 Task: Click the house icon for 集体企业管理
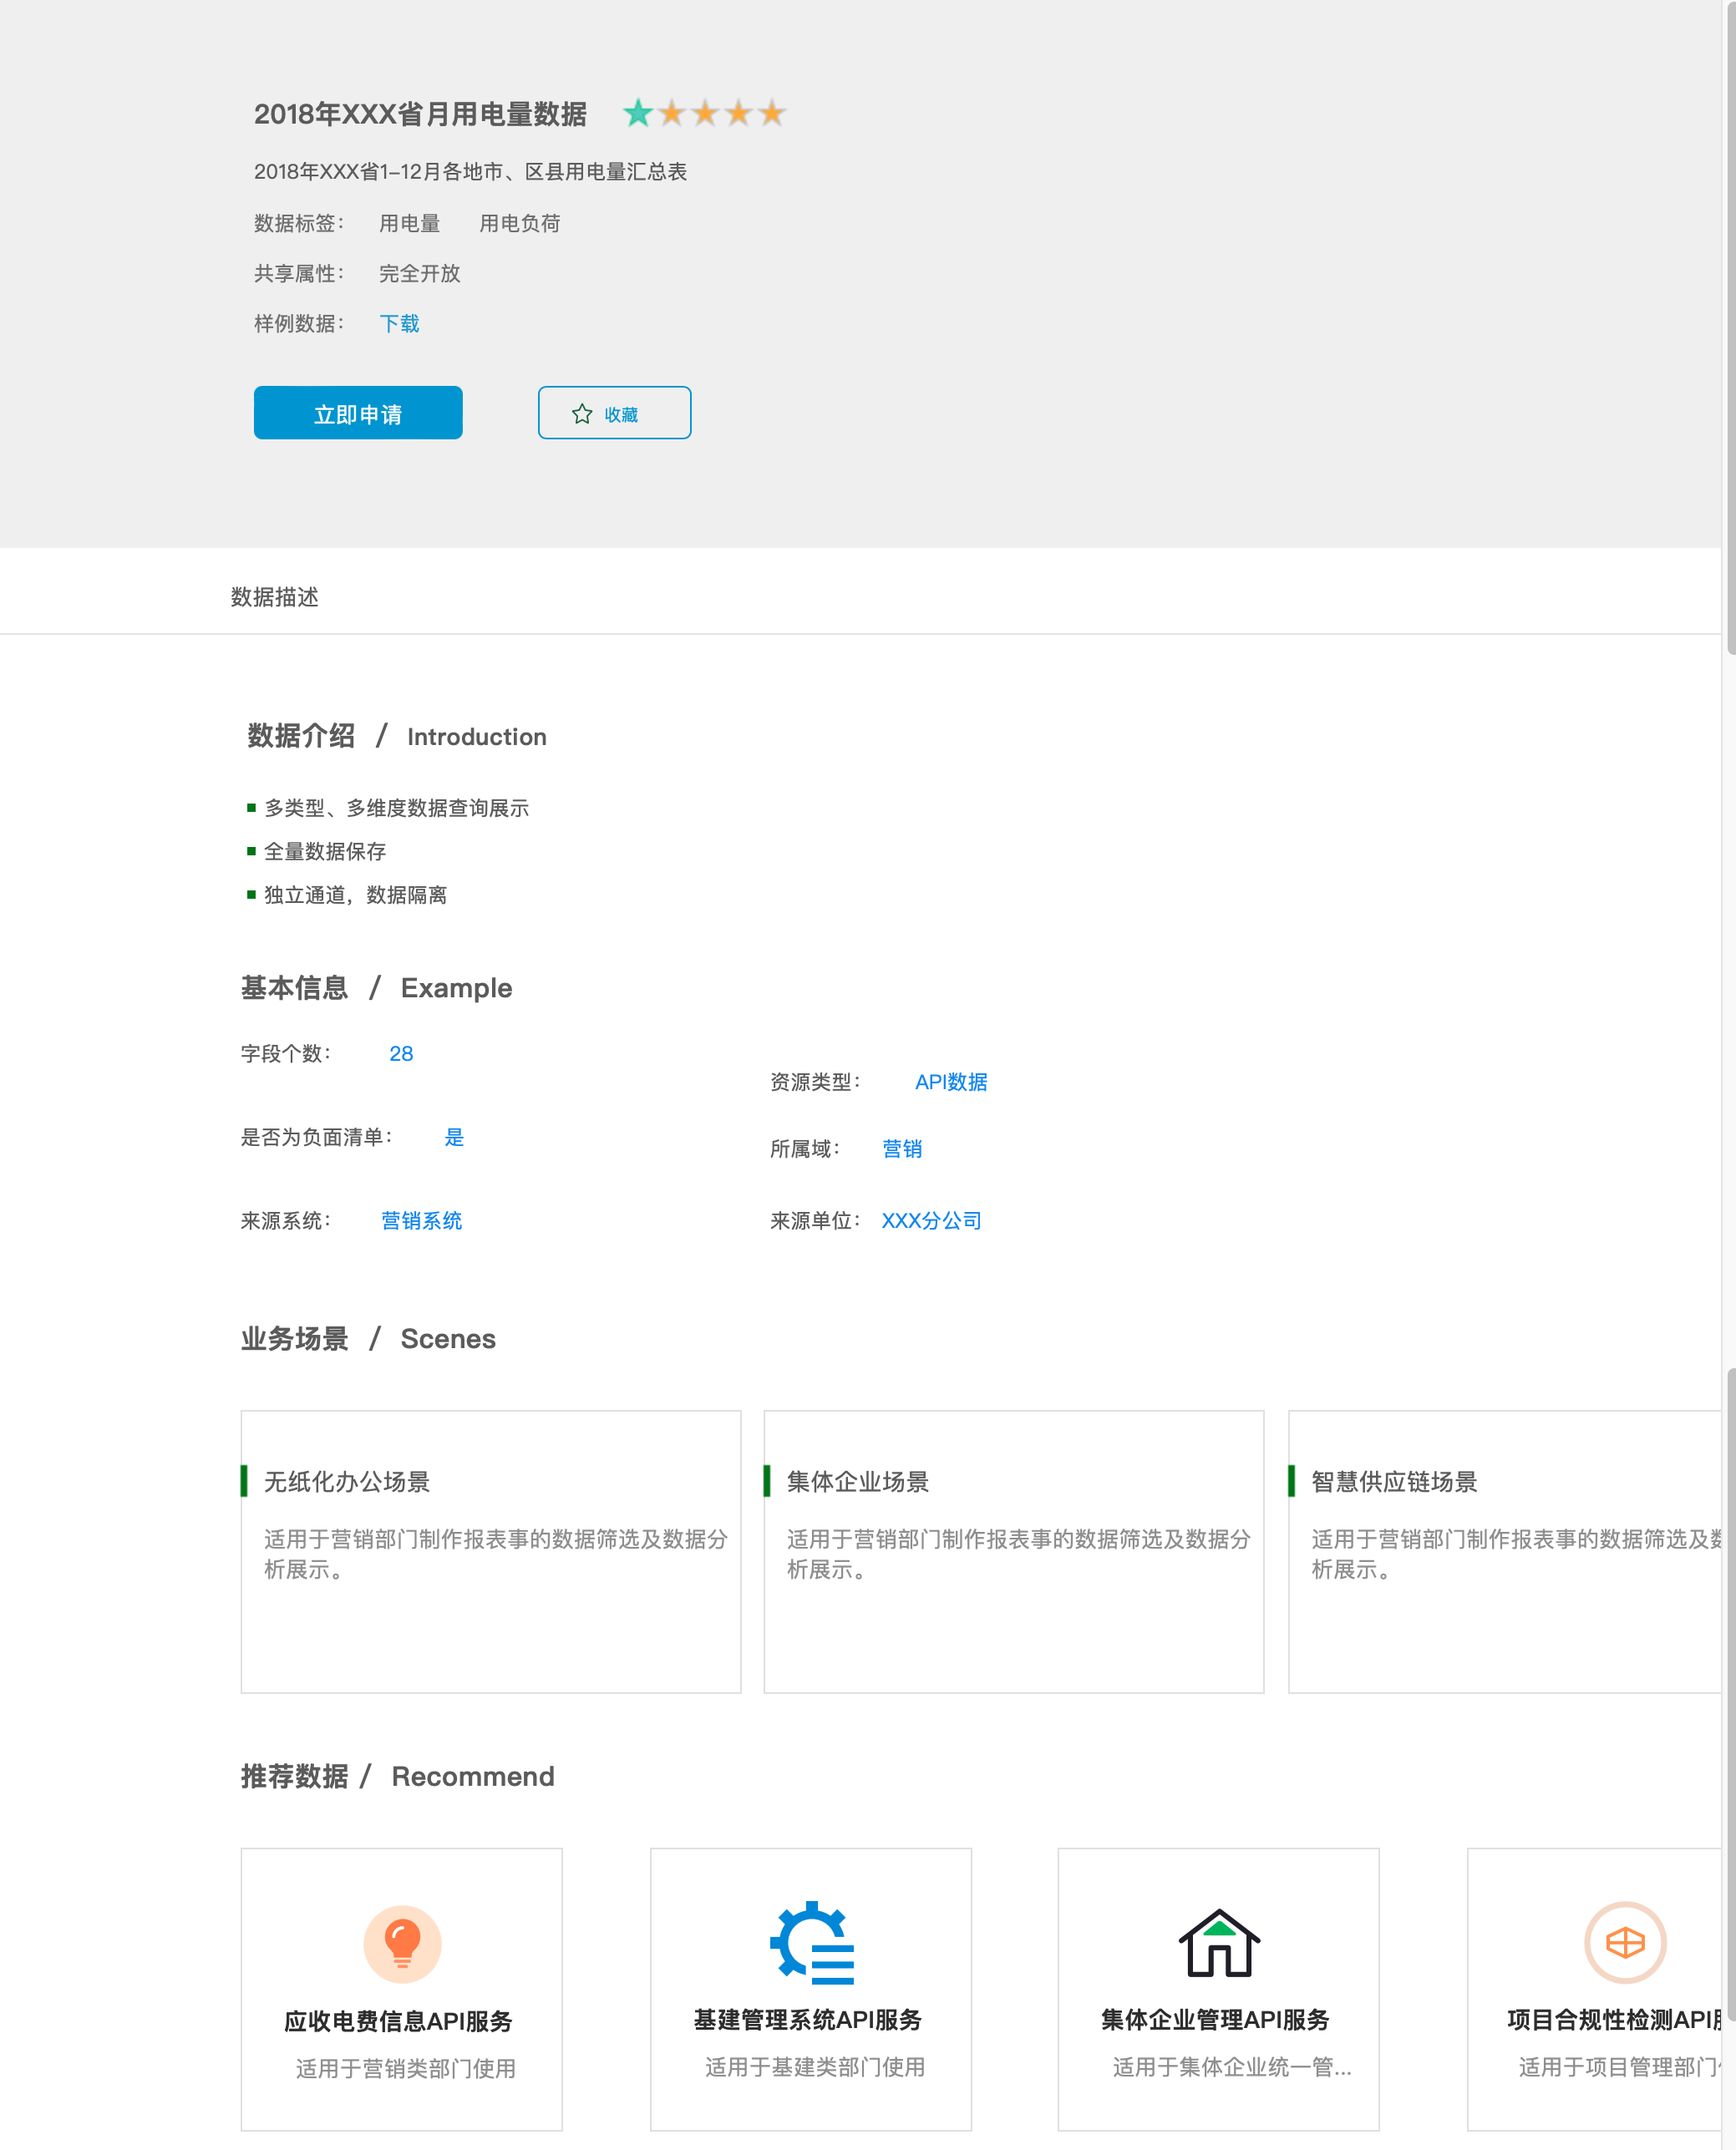point(1219,1942)
